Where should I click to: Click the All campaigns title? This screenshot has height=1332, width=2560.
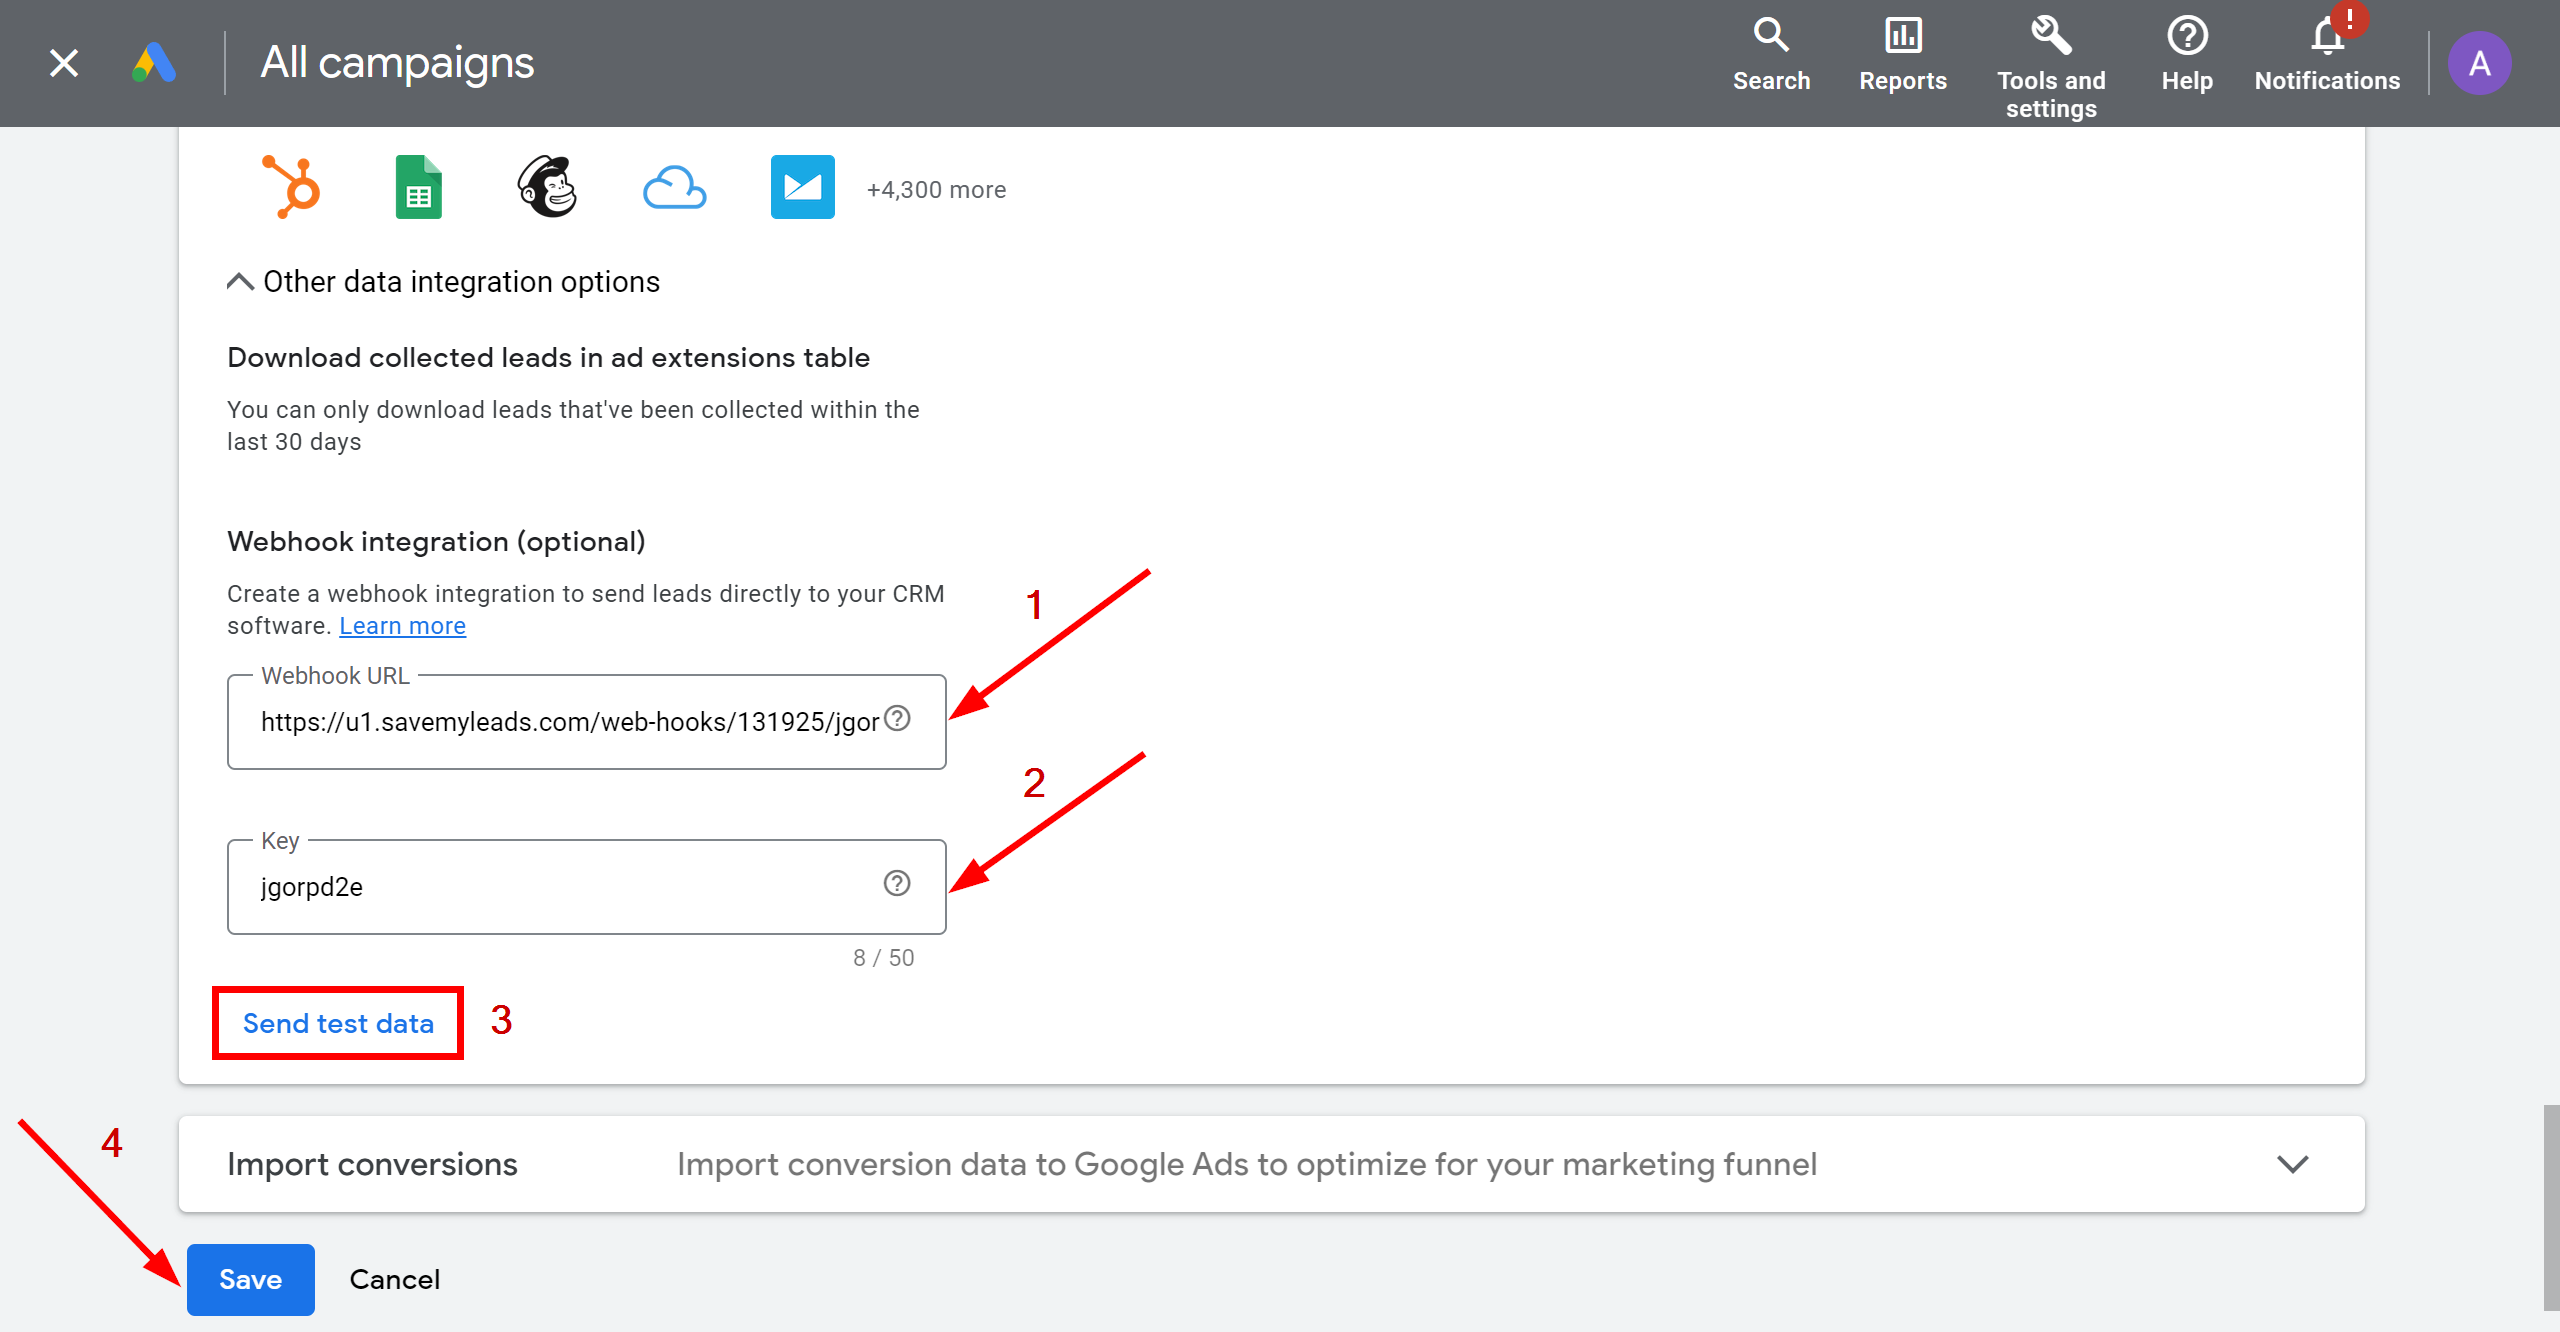pos(397,63)
